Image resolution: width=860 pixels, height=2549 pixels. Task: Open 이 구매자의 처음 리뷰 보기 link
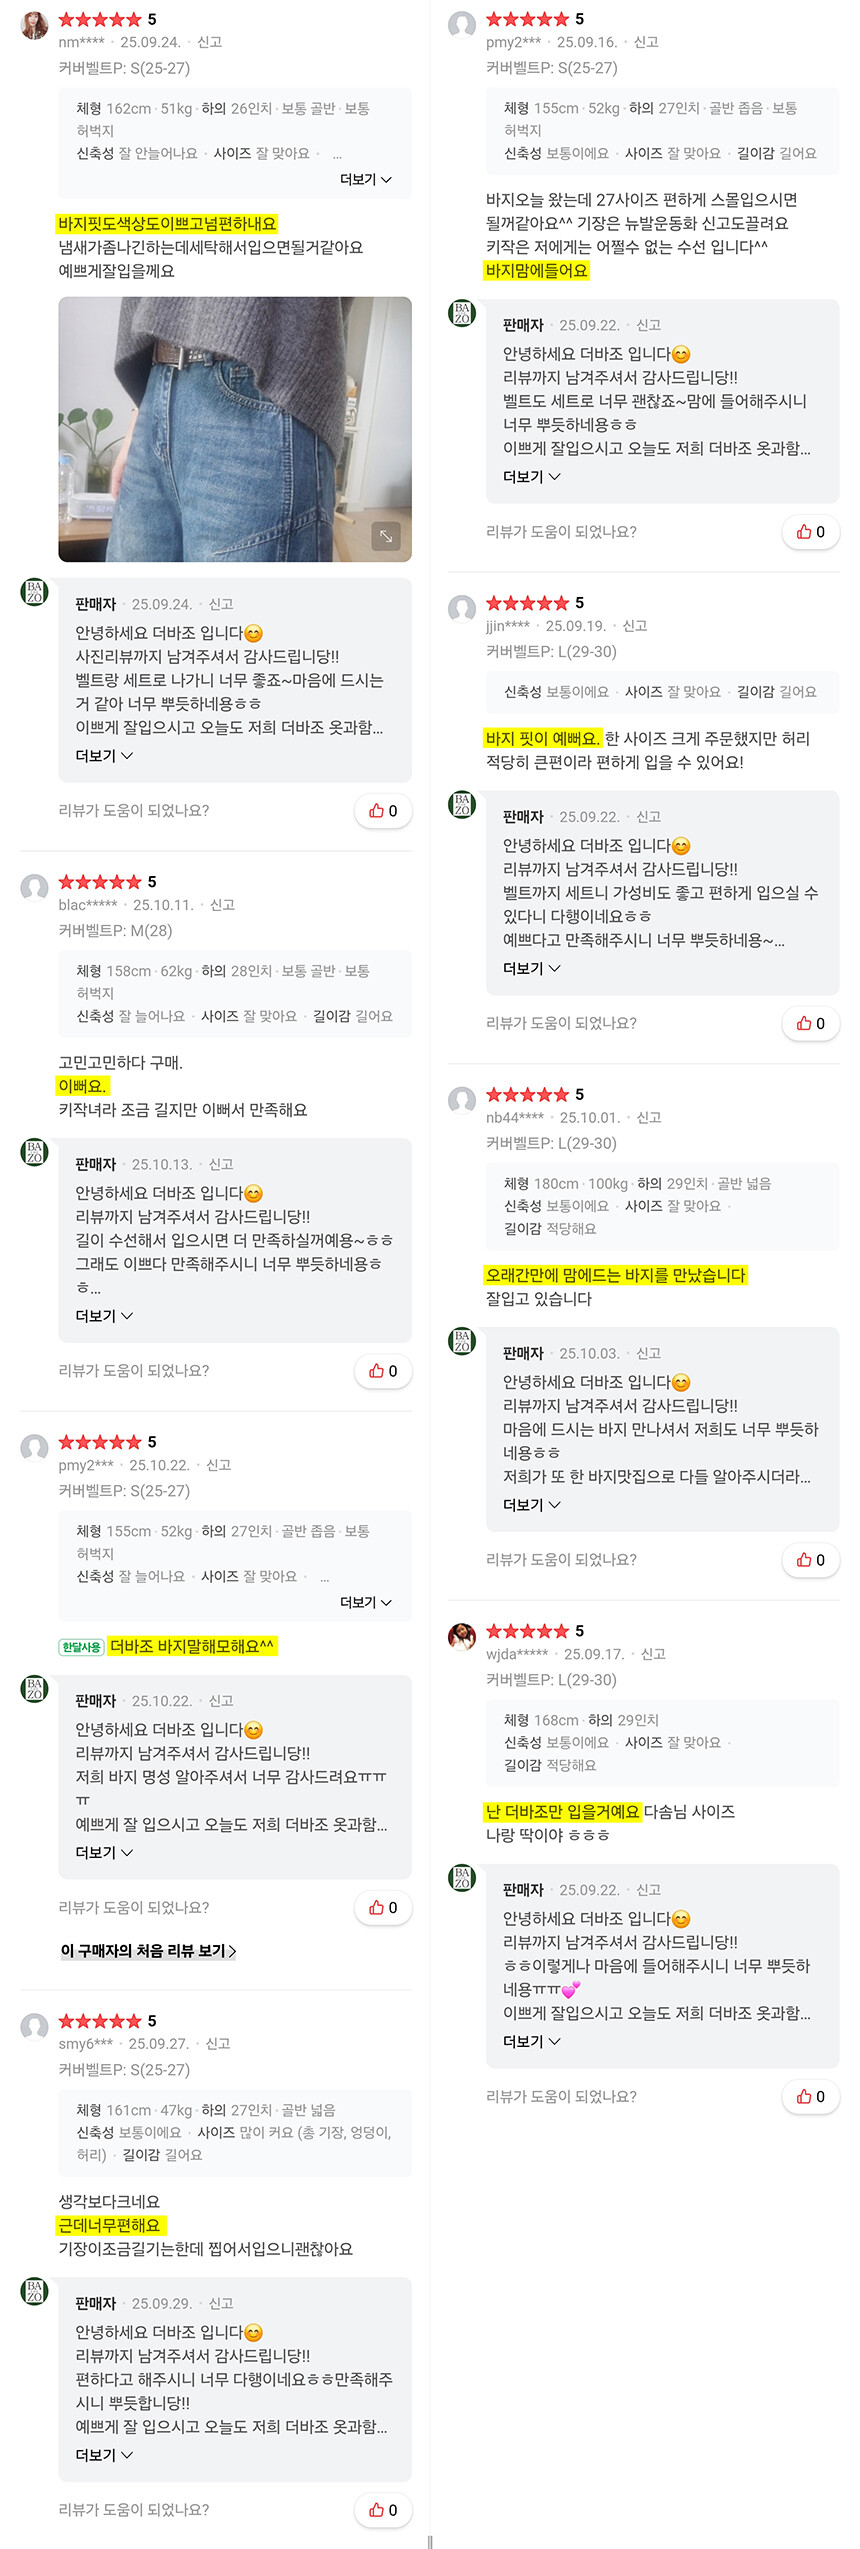pyautogui.click(x=148, y=1951)
